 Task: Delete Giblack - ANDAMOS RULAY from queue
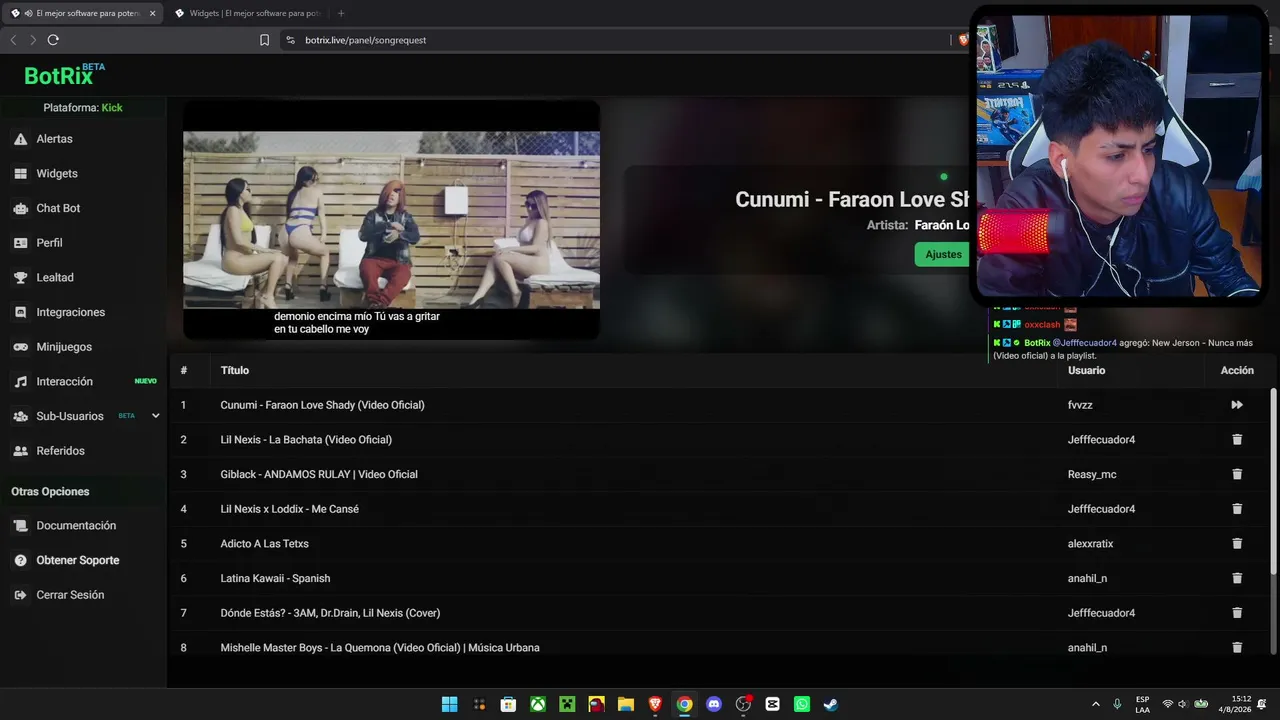click(1237, 474)
